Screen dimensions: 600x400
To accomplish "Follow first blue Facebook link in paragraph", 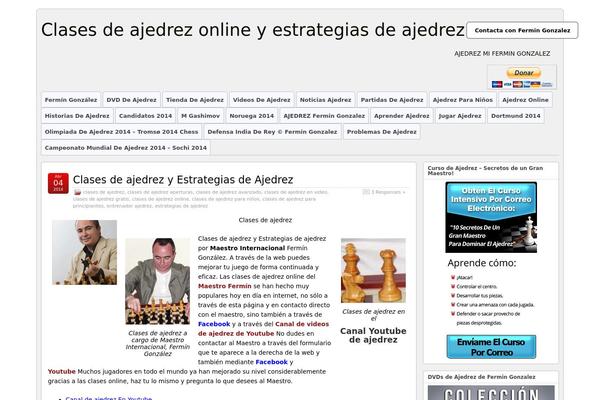I will pos(214,324).
